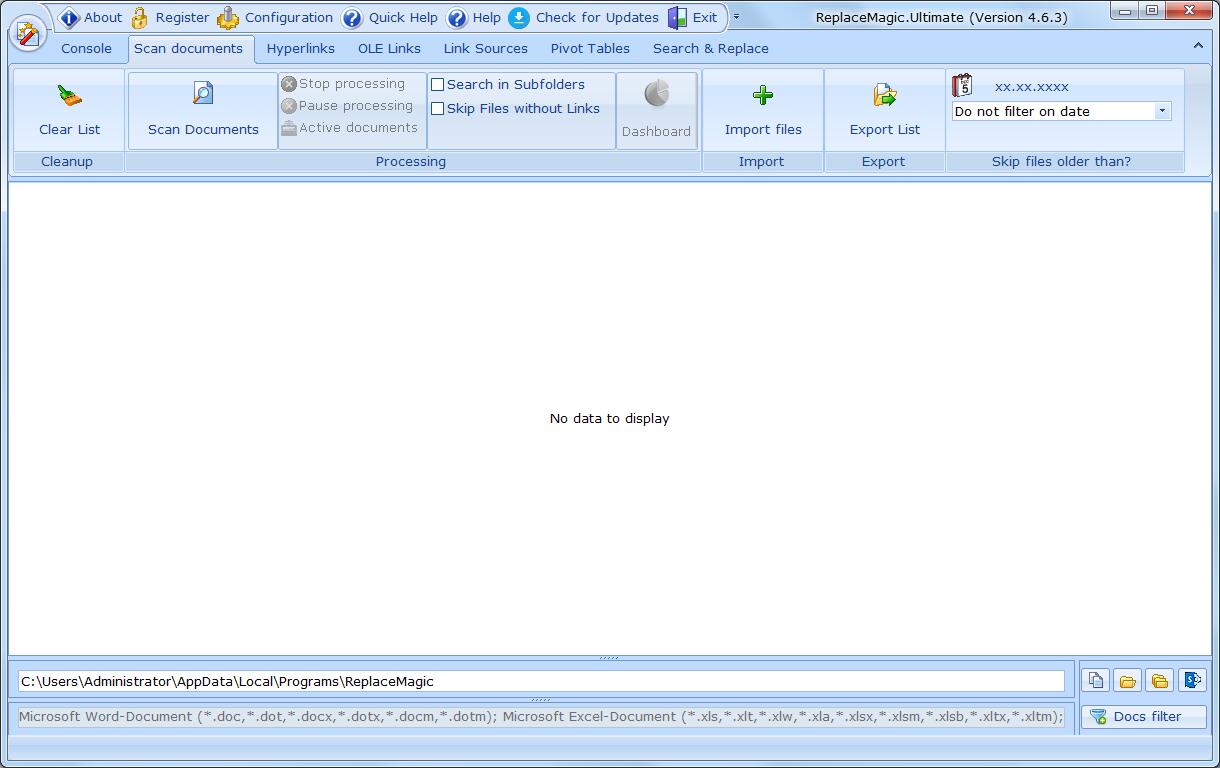The width and height of the screenshot is (1220, 768).
Task: Select the Scan documents tab
Action: (189, 48)
